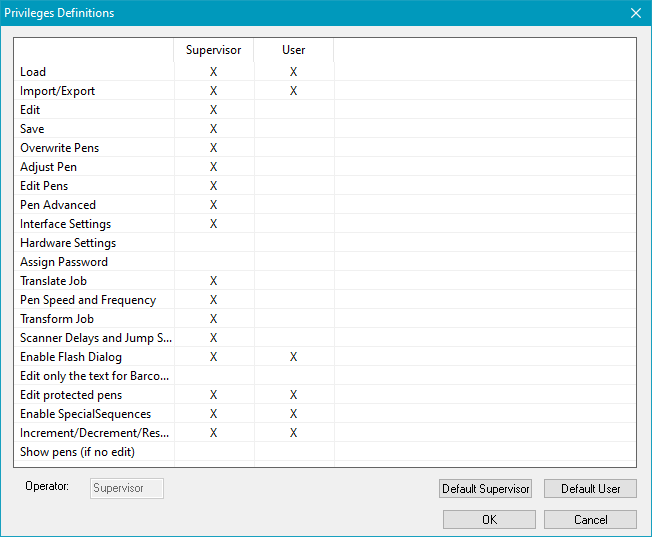
Task: Cancel the Privileges Definitions dialog
Action: [x=590, y=520]
